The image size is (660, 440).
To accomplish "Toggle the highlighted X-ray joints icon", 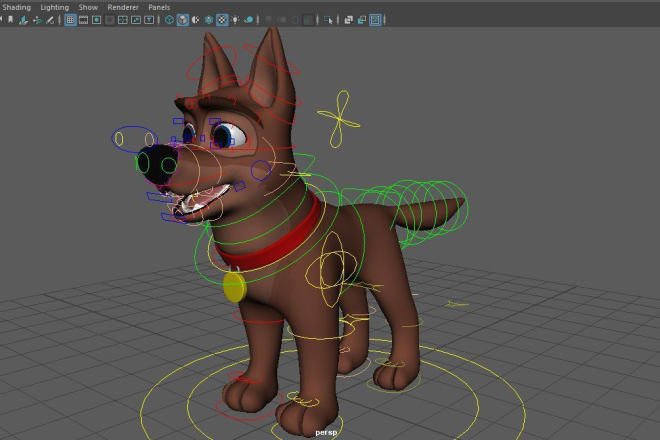I will [x=375, y=19].
